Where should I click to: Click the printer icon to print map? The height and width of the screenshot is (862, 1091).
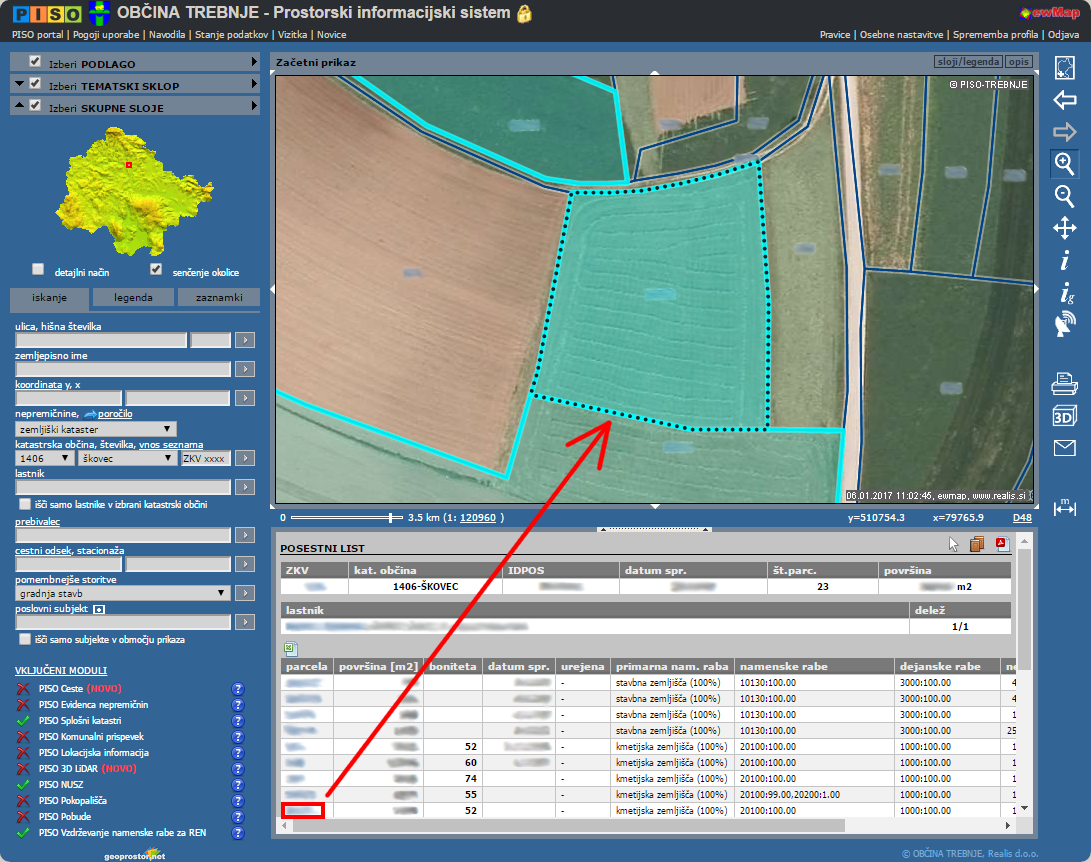pos(1064,383)
